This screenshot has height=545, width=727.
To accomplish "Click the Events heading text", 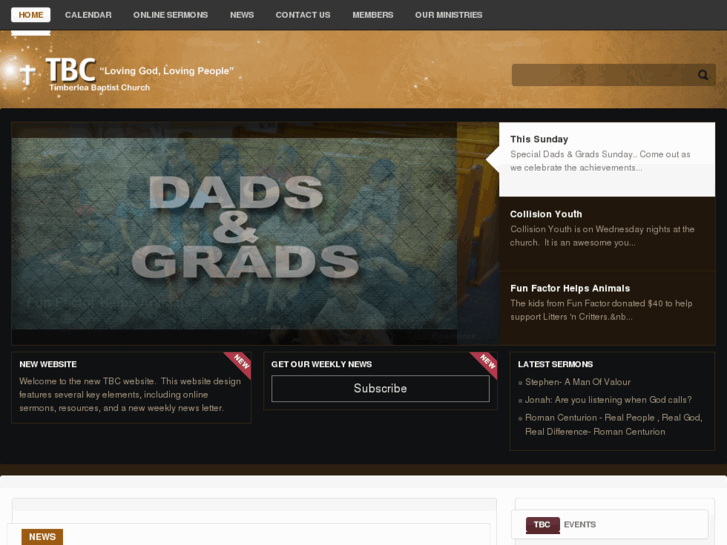I will [x=580, y=525].
